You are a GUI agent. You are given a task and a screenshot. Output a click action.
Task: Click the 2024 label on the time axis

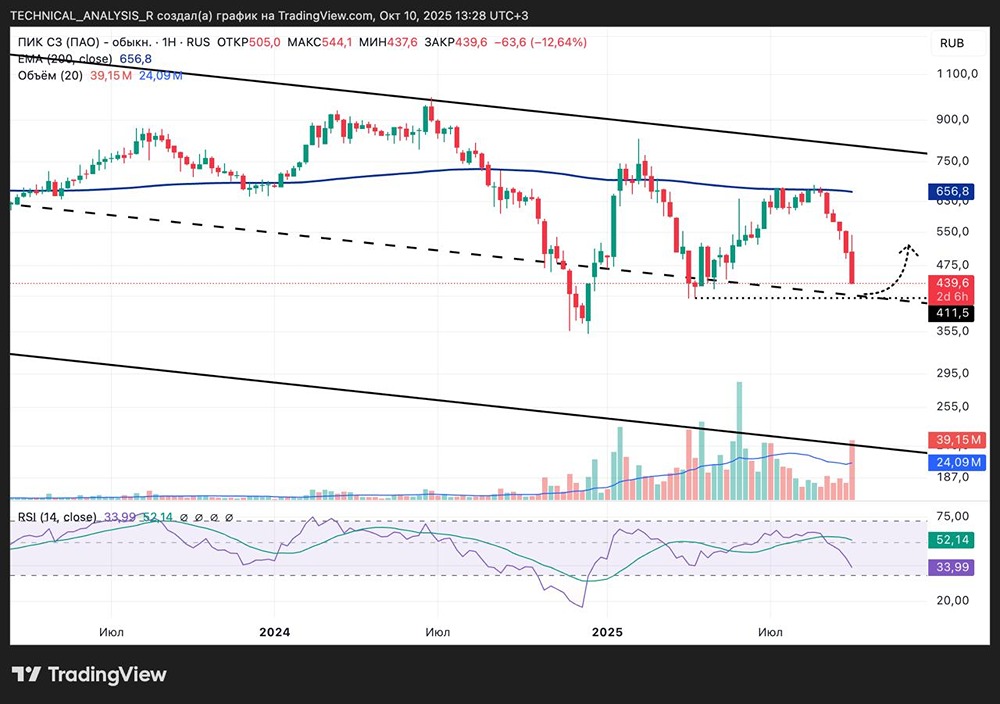(273, 632)
